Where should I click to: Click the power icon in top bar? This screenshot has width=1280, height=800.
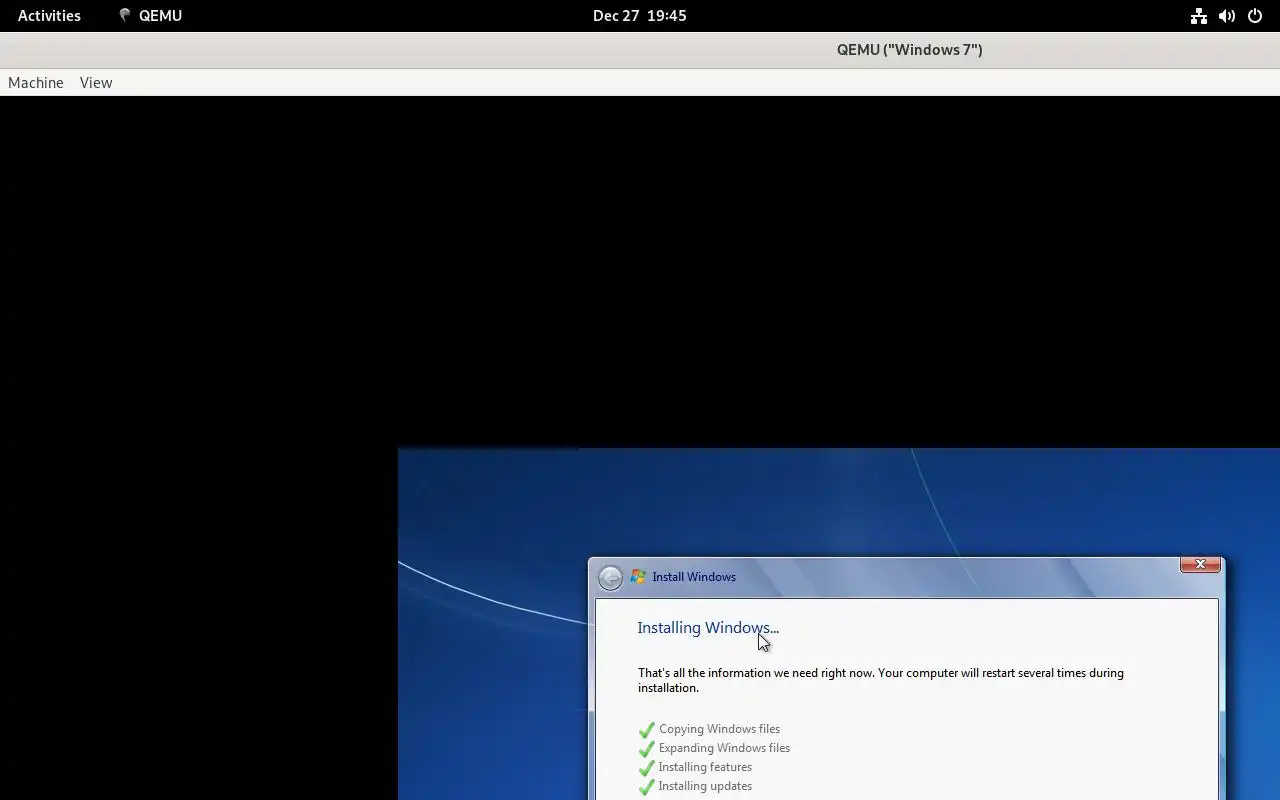click(x=1255, y=16)
